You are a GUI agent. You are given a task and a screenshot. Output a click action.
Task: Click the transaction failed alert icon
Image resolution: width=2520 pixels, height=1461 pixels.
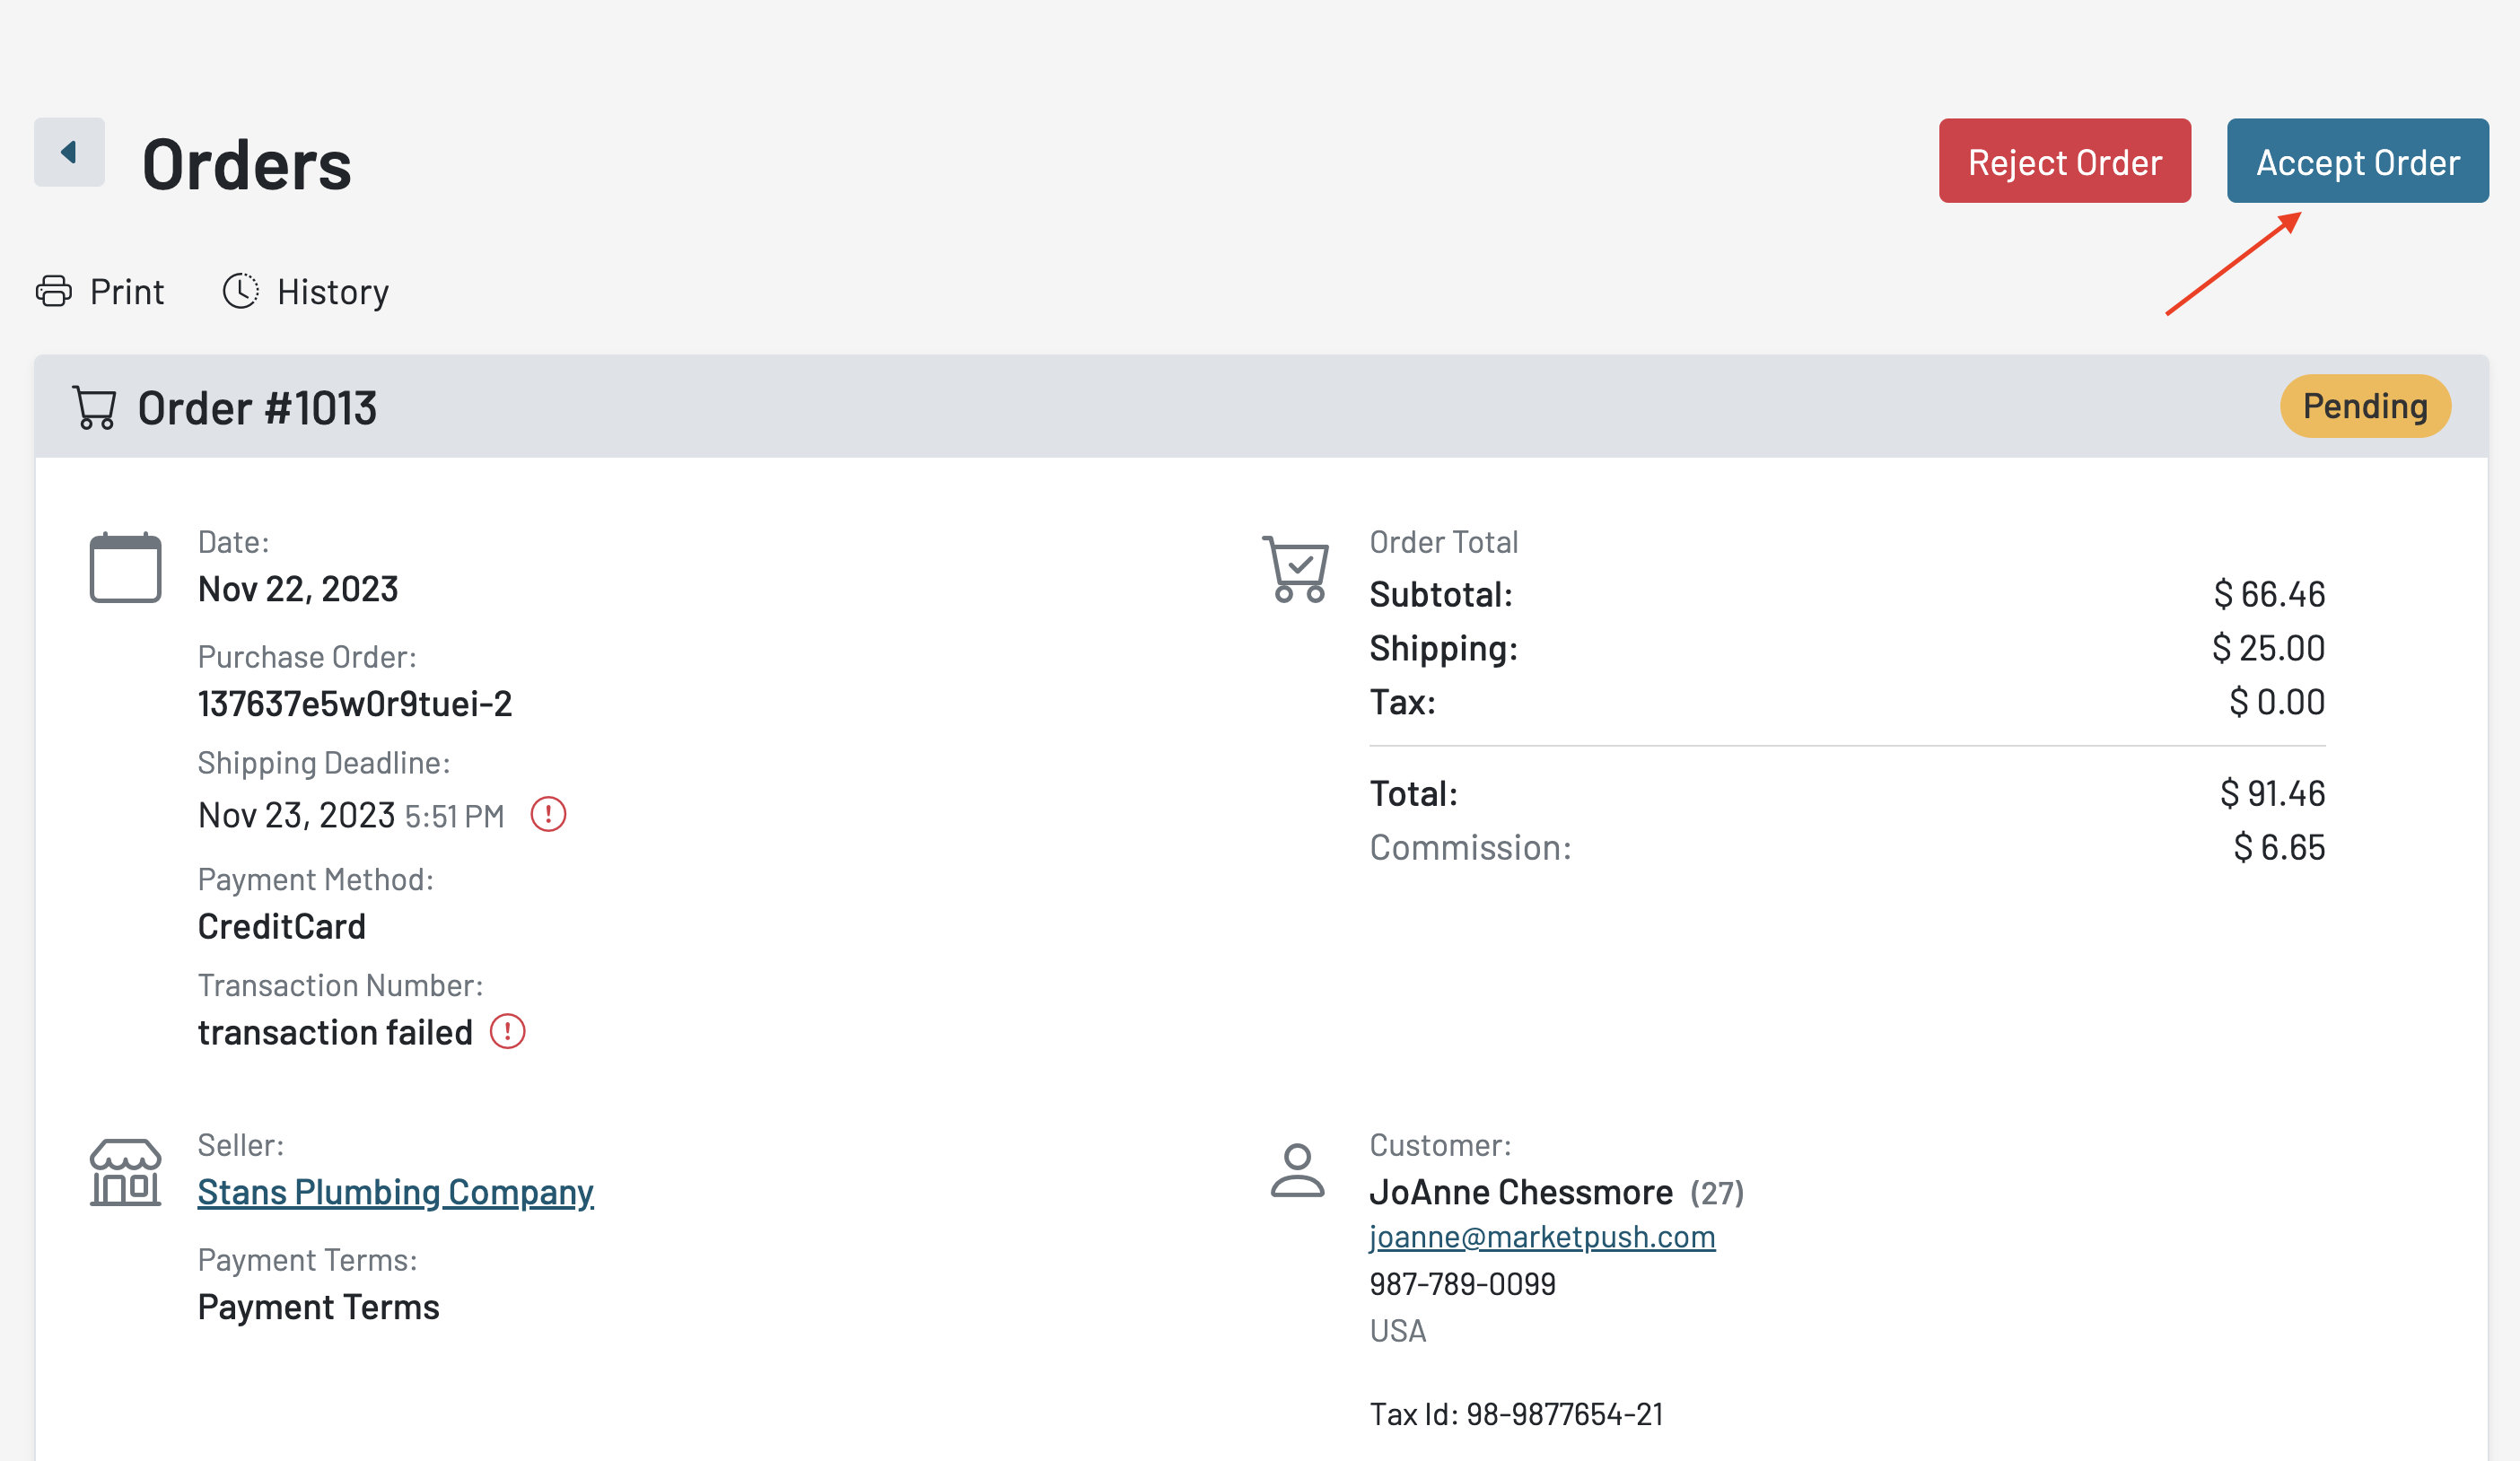pos(507,1031)
